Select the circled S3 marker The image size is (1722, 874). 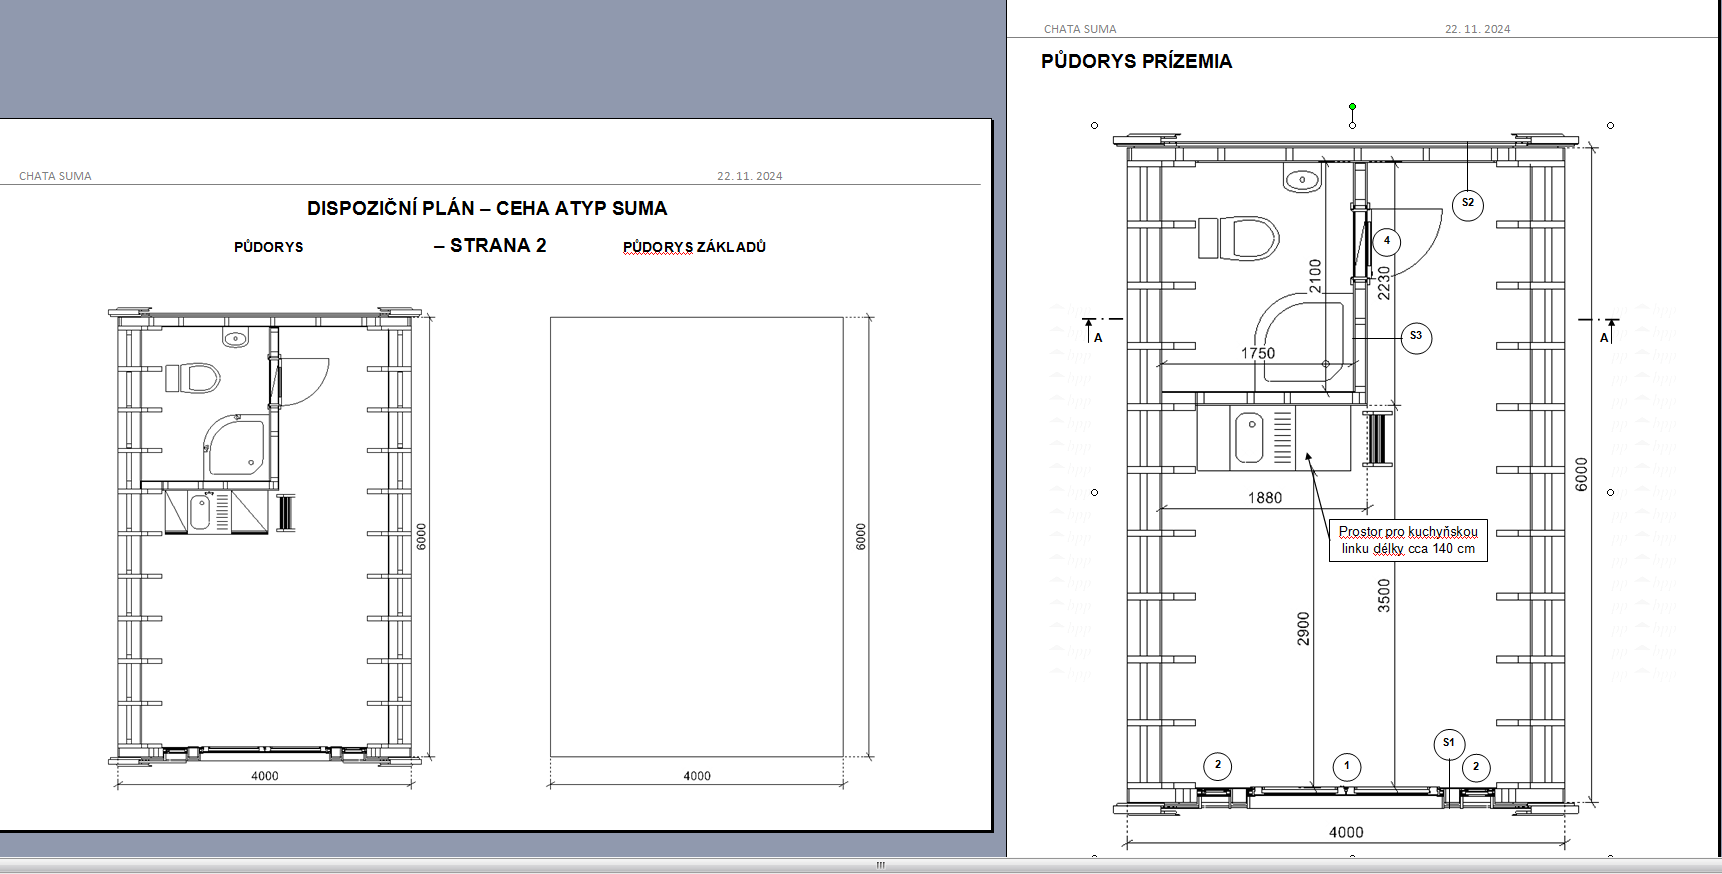point(1416,337)
